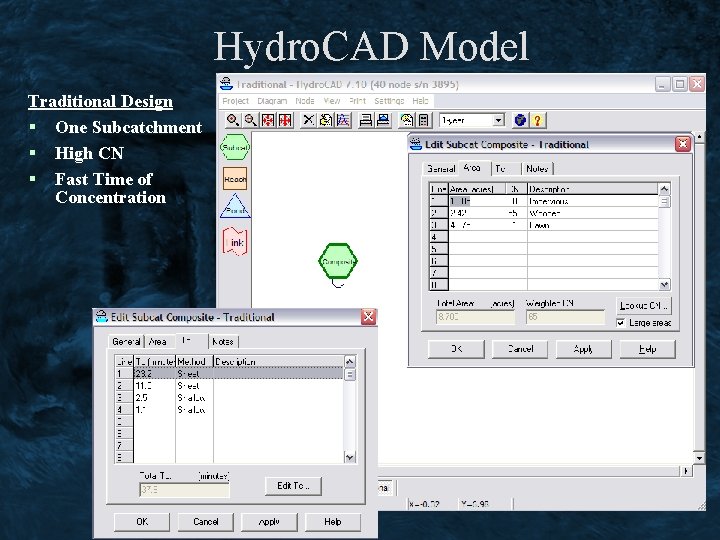Click Help in the Tc dialog
This screenshot has height=540, width=720.
333,522
